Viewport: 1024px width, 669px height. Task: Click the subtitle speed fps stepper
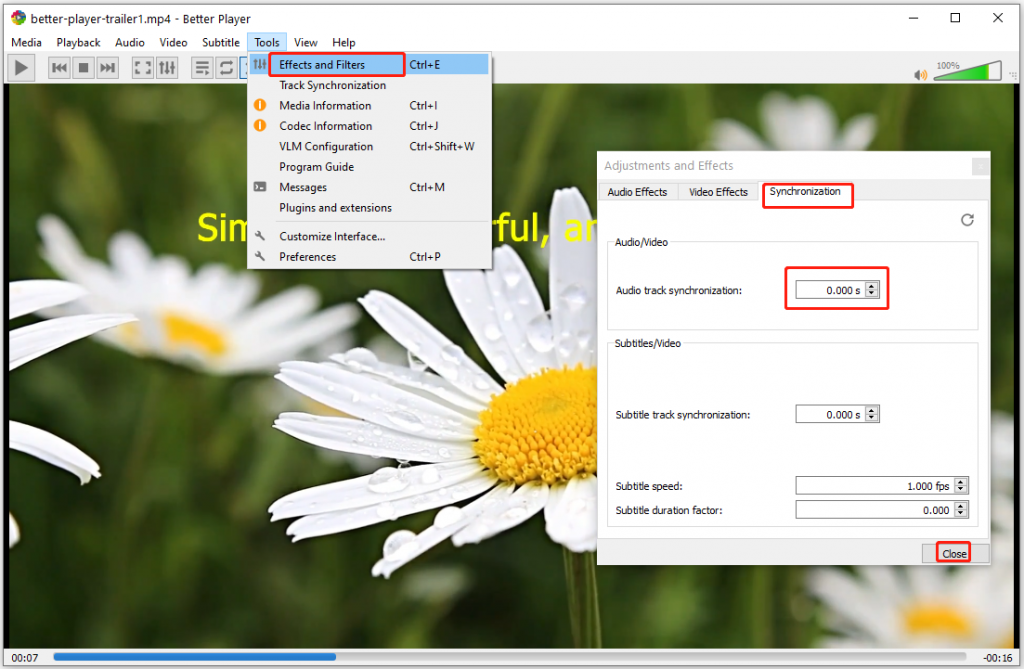961,486
